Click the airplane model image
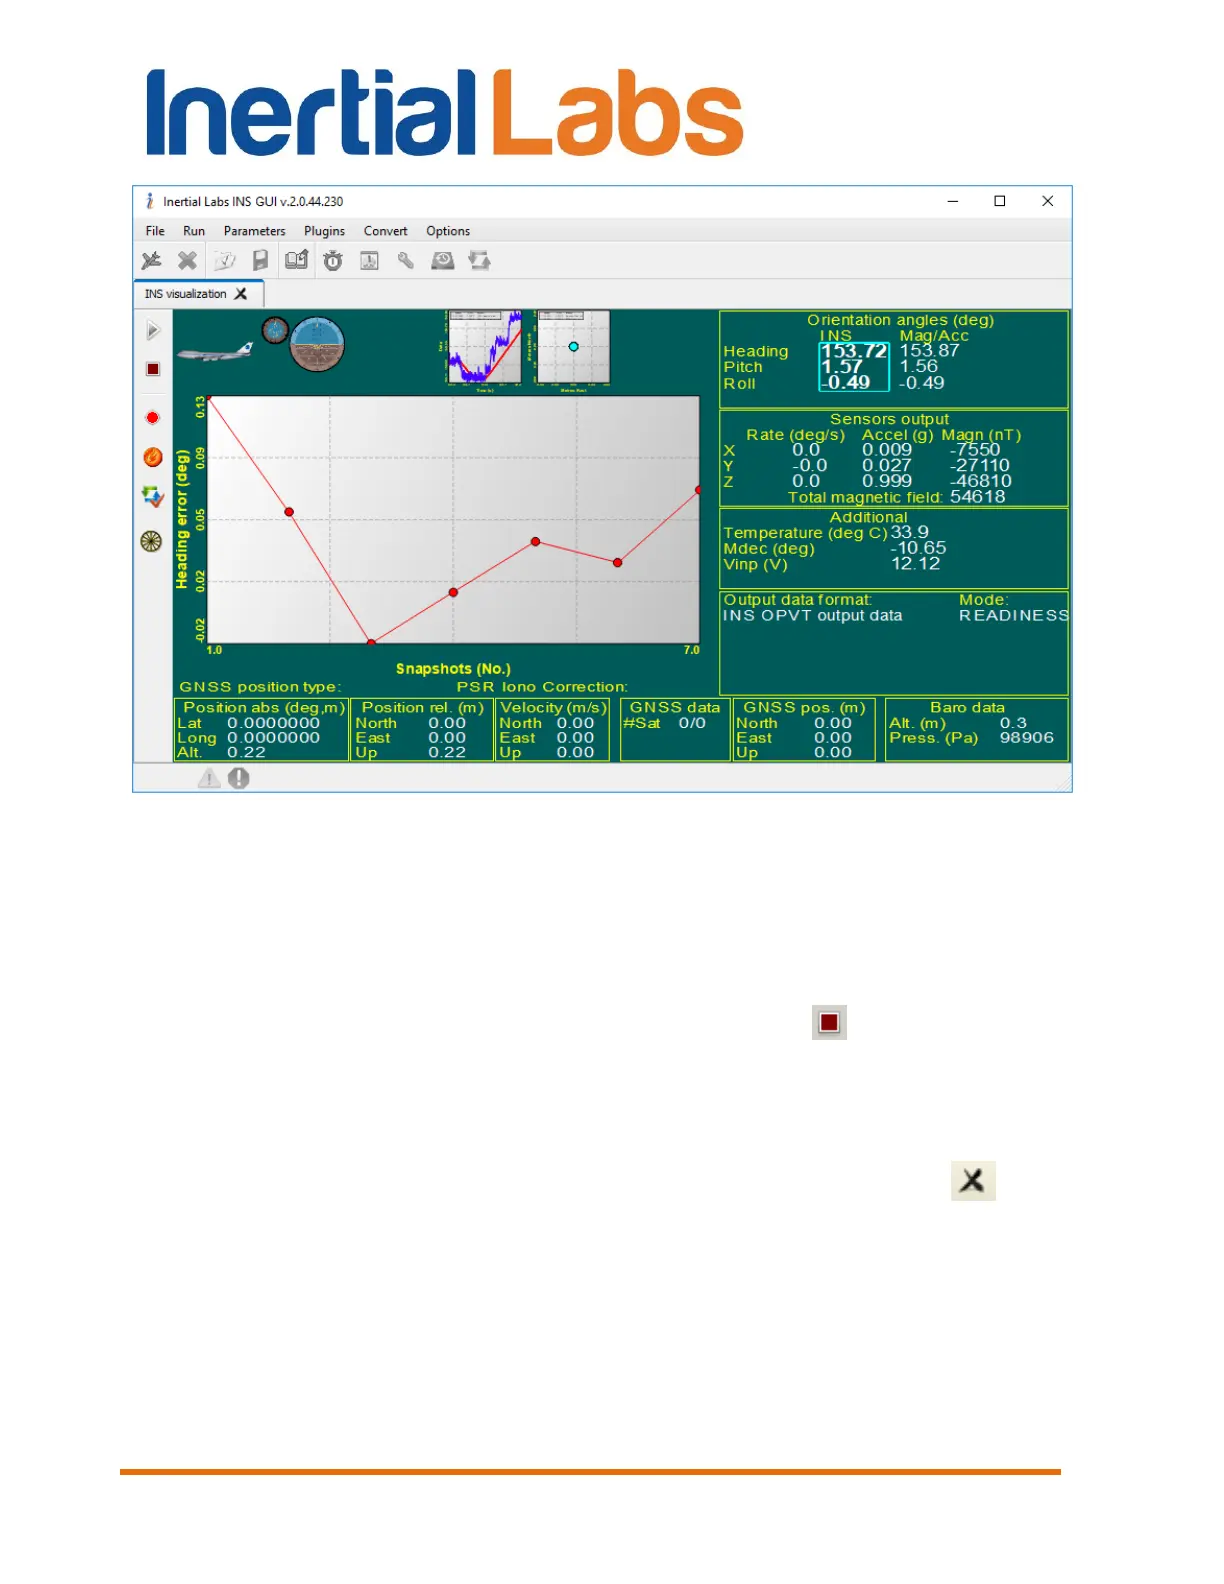This screenshot has height=1584, width=1224. (215, 351)
